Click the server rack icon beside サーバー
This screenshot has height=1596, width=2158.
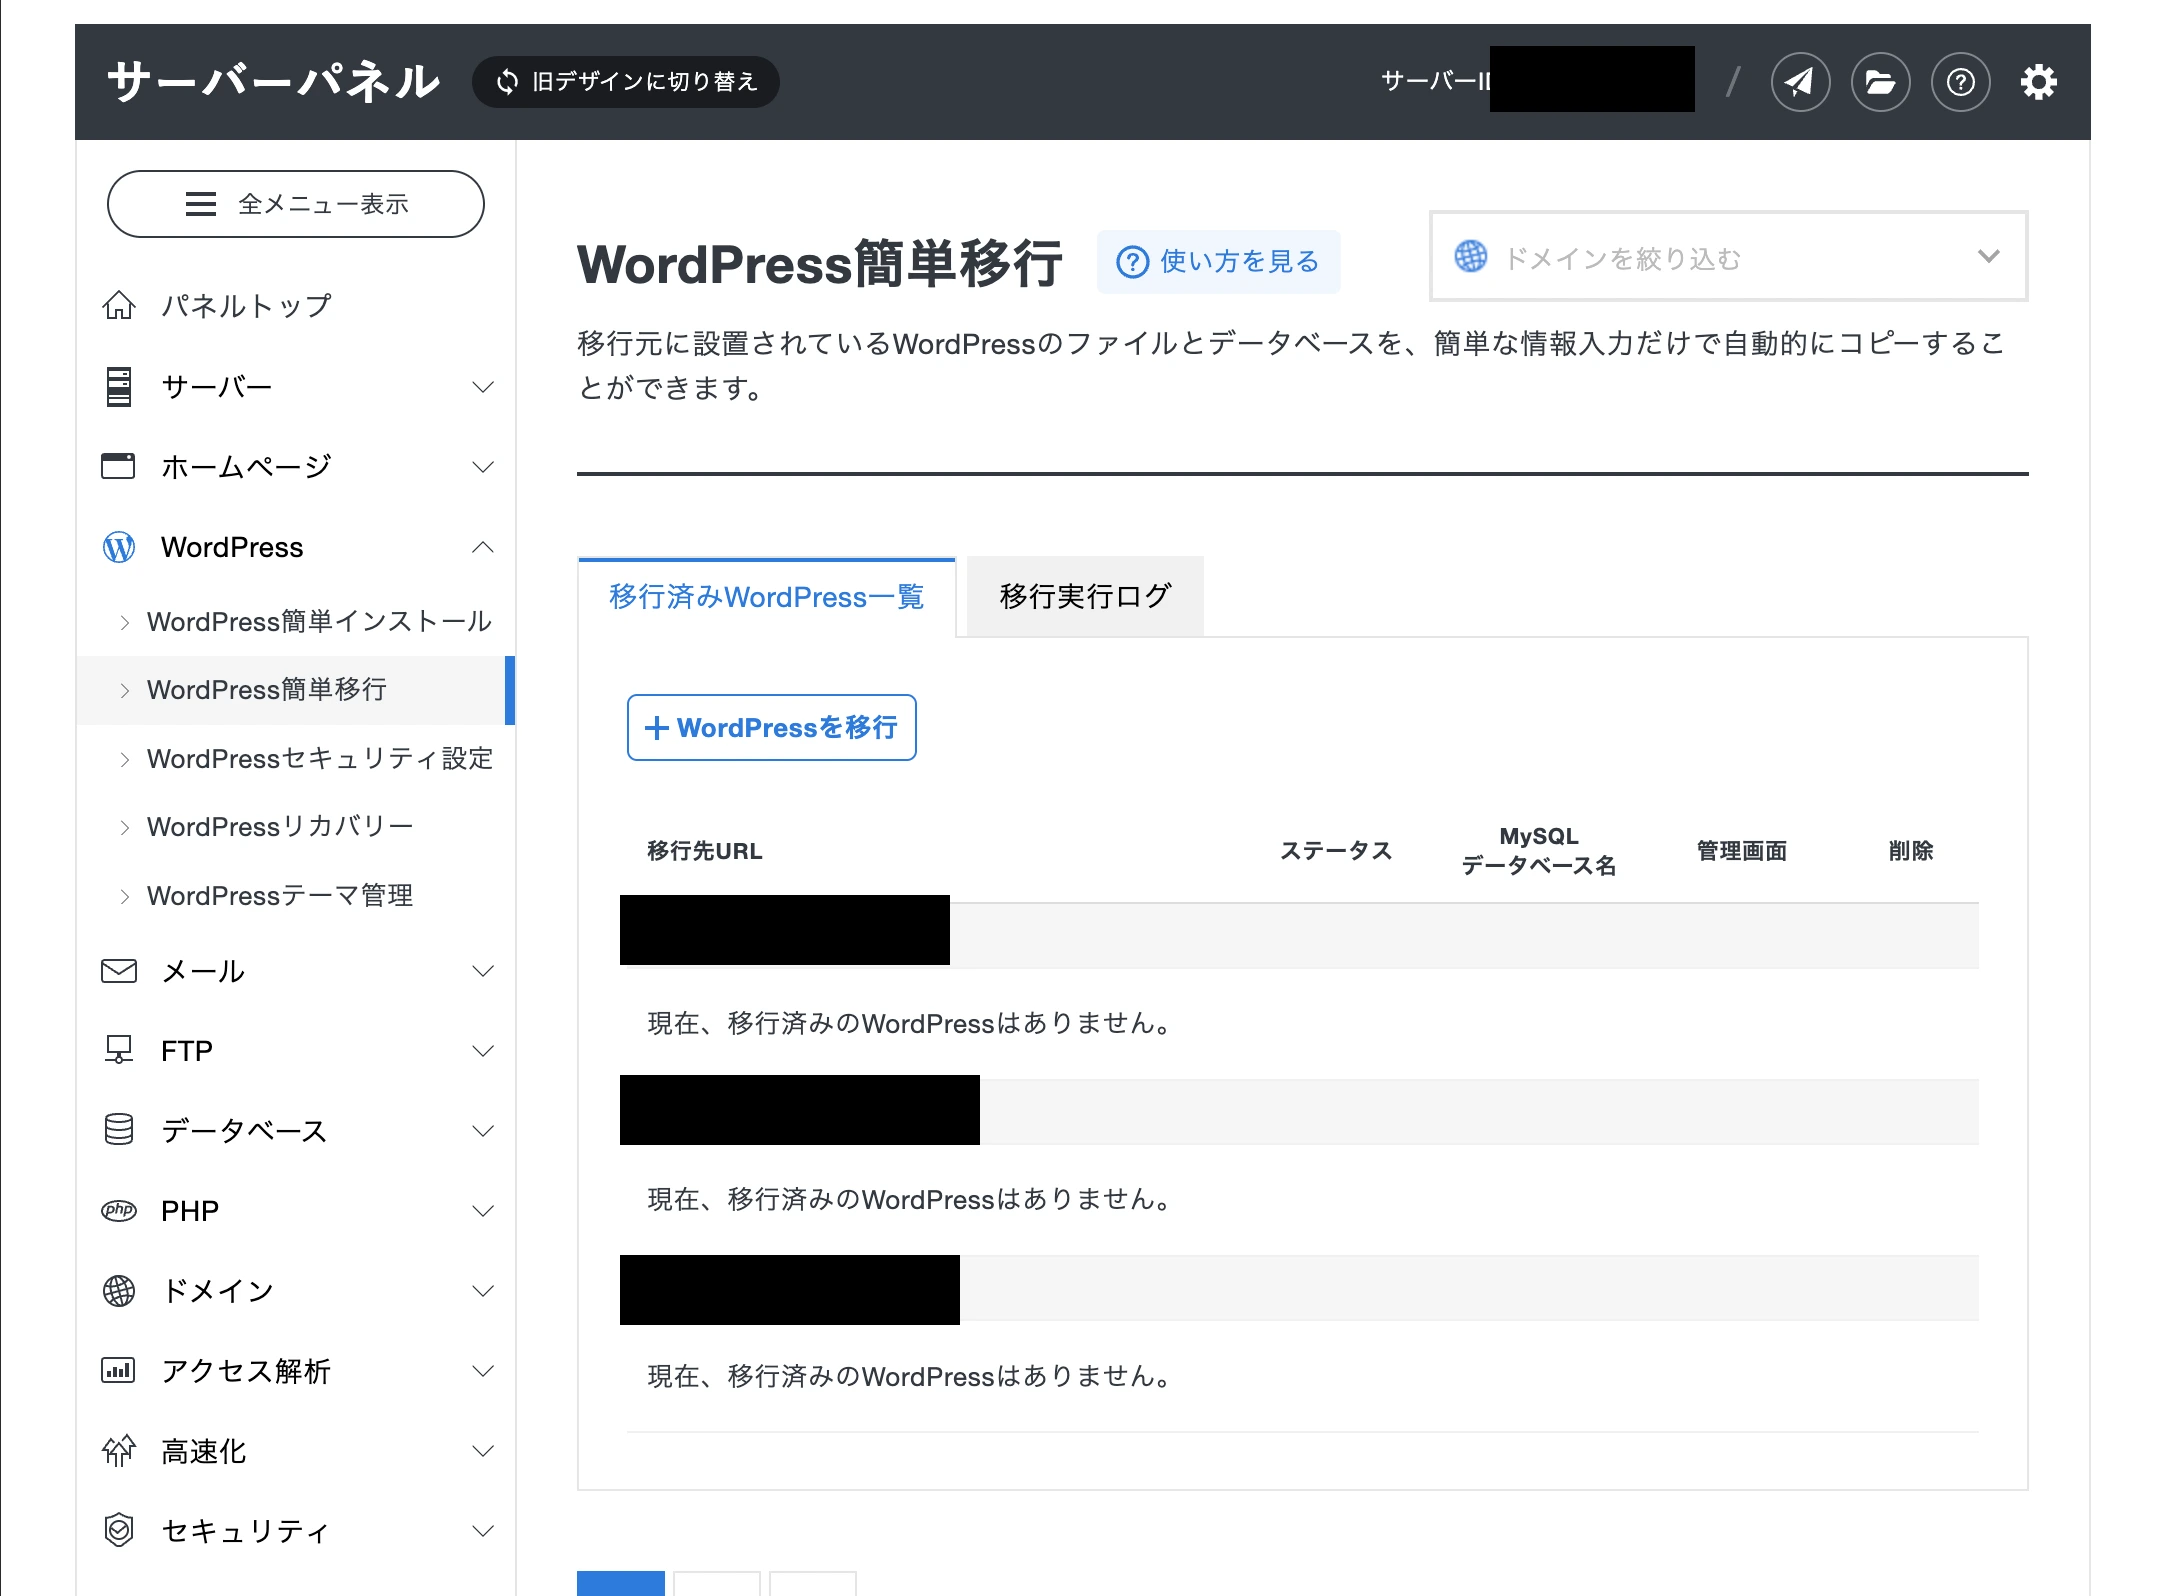pos(119,386)
